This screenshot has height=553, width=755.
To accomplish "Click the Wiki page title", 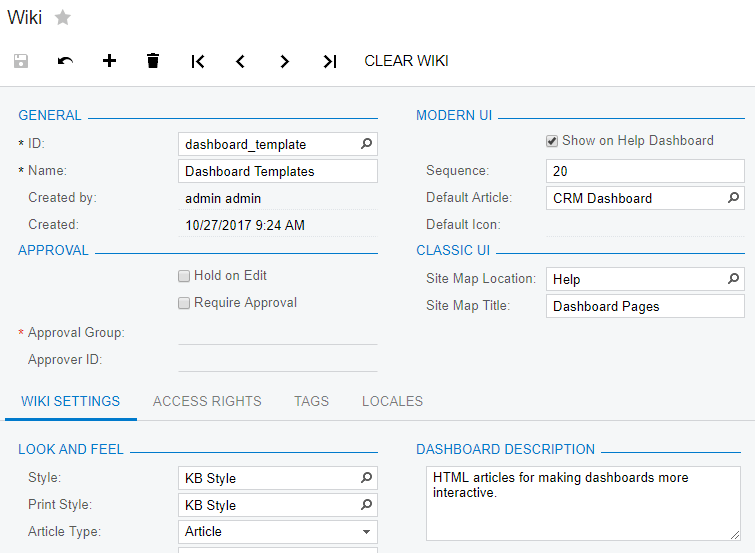I will [25, 18].
